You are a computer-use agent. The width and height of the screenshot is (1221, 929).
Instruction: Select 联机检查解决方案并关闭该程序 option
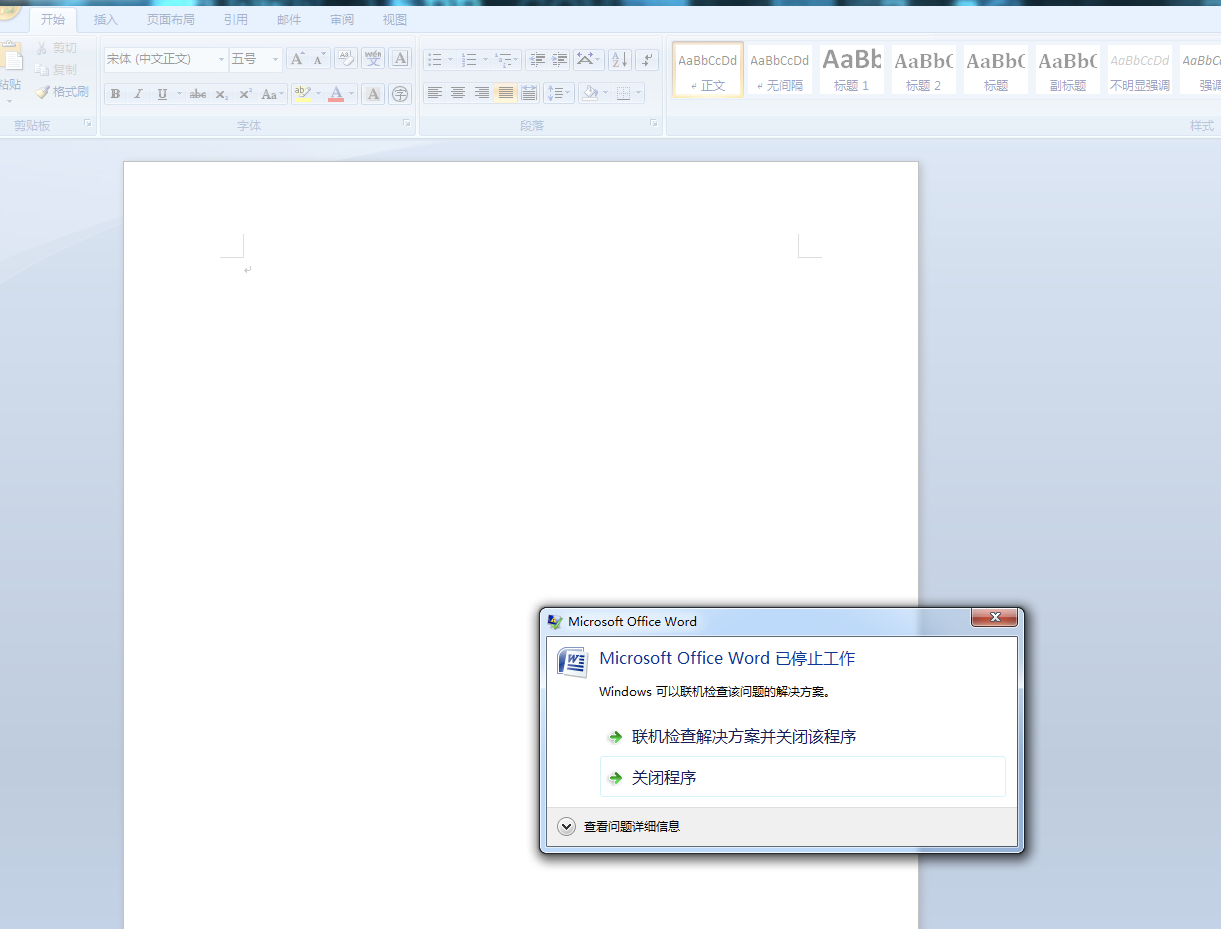coord(744,737)
